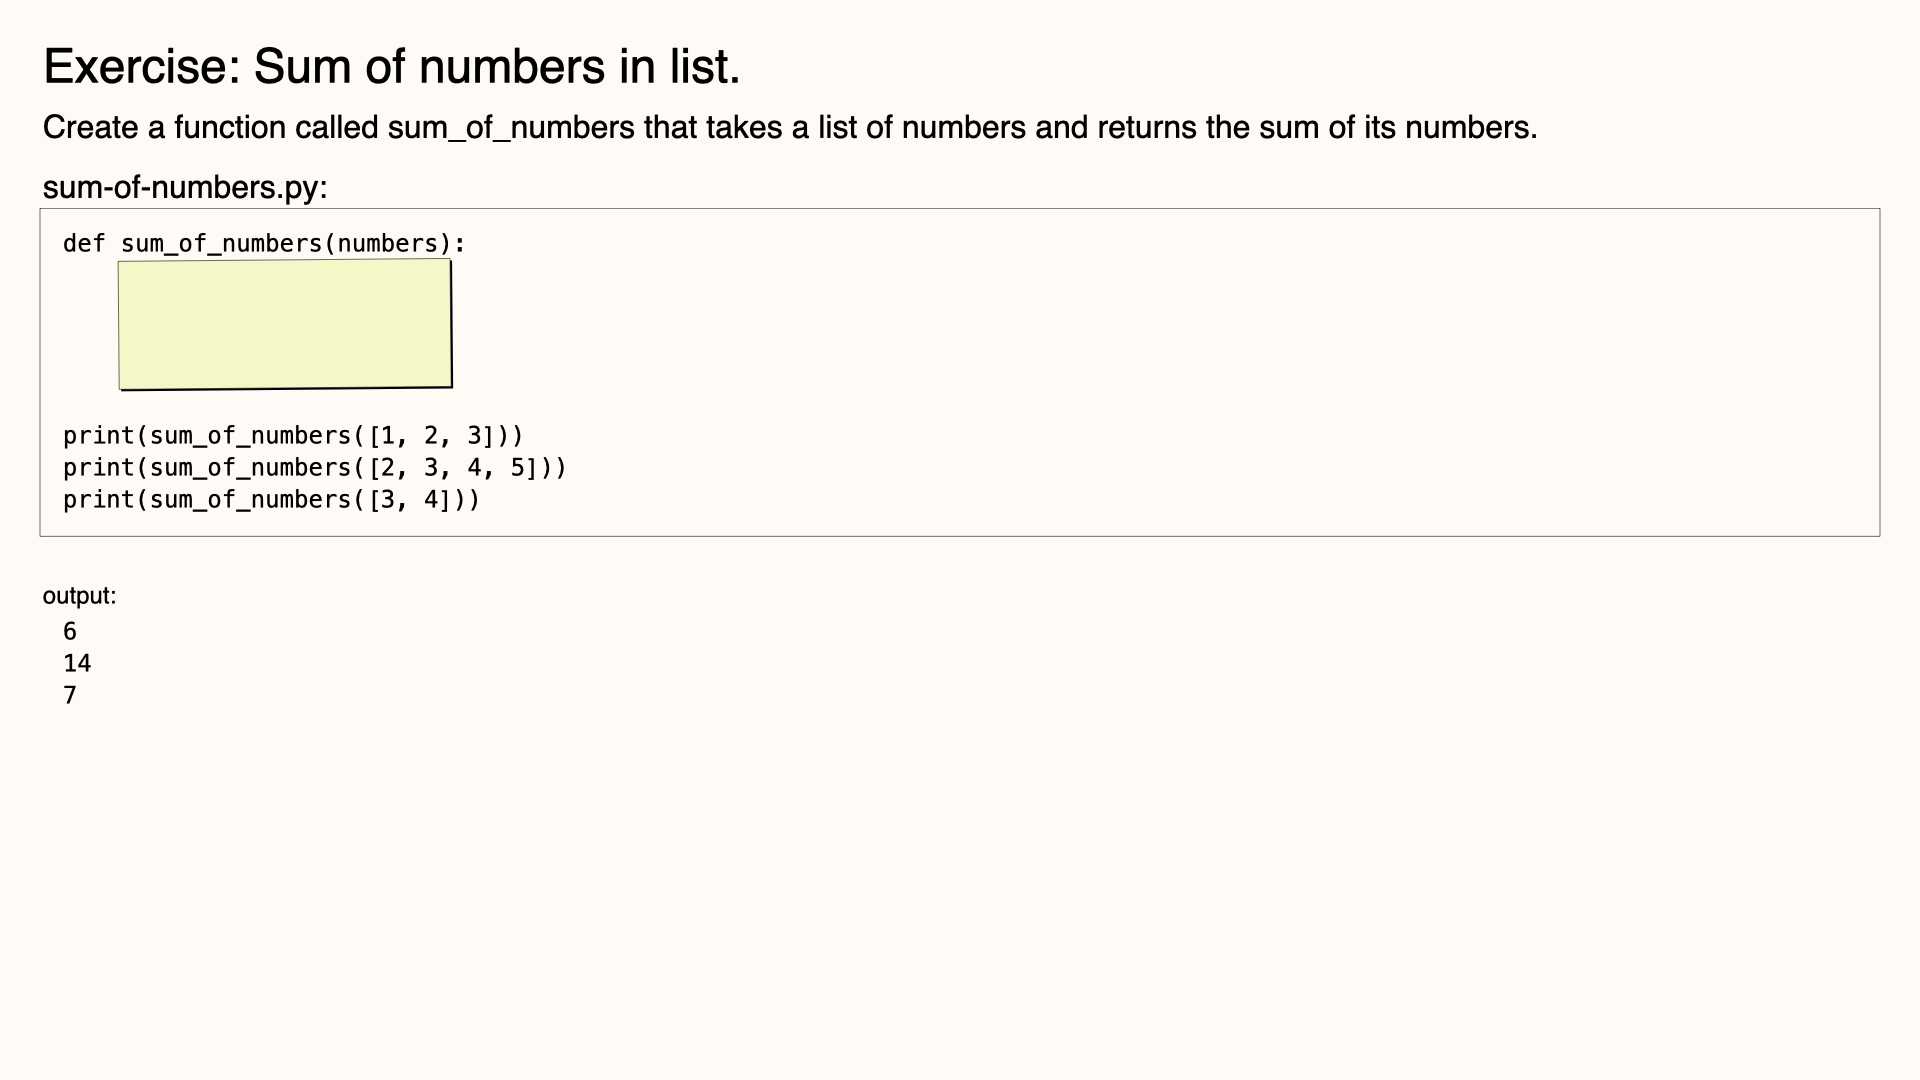
Task: Click the 'def sum_of_numbers(numbers):' line
Action: 264,244
